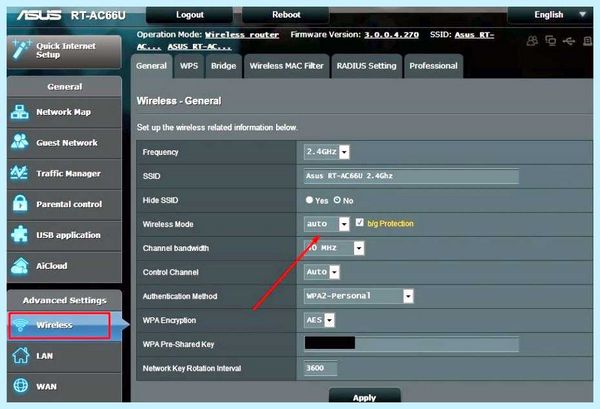Image resolution: width=600 pixels, height=409 pixels.
Task: Click the Parental control padlock icon
Action: pos(20,203)
